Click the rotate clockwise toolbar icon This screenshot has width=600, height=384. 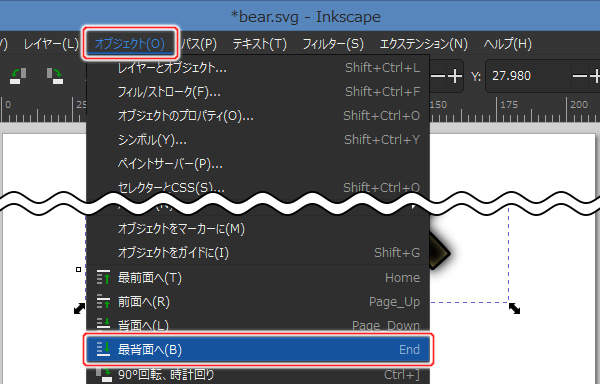(x=55, y=76)
